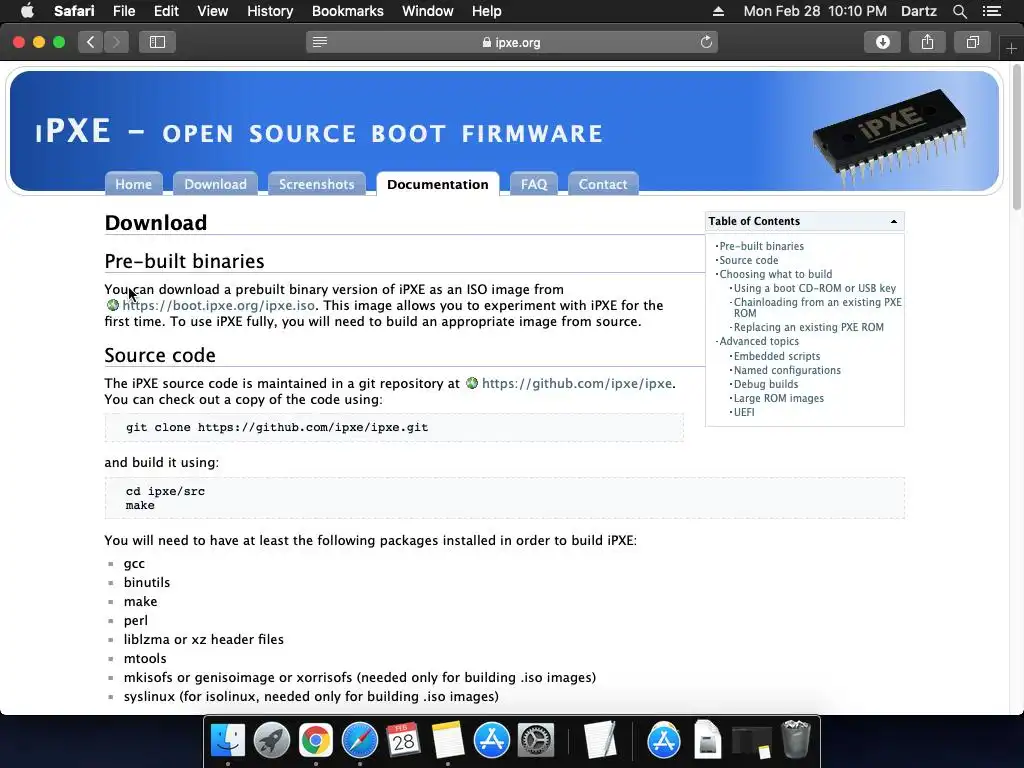The height and width of the screenshot is (768, 1024).
Task: Open System Preferences from the Dock
Action: (x=536, y=741)
